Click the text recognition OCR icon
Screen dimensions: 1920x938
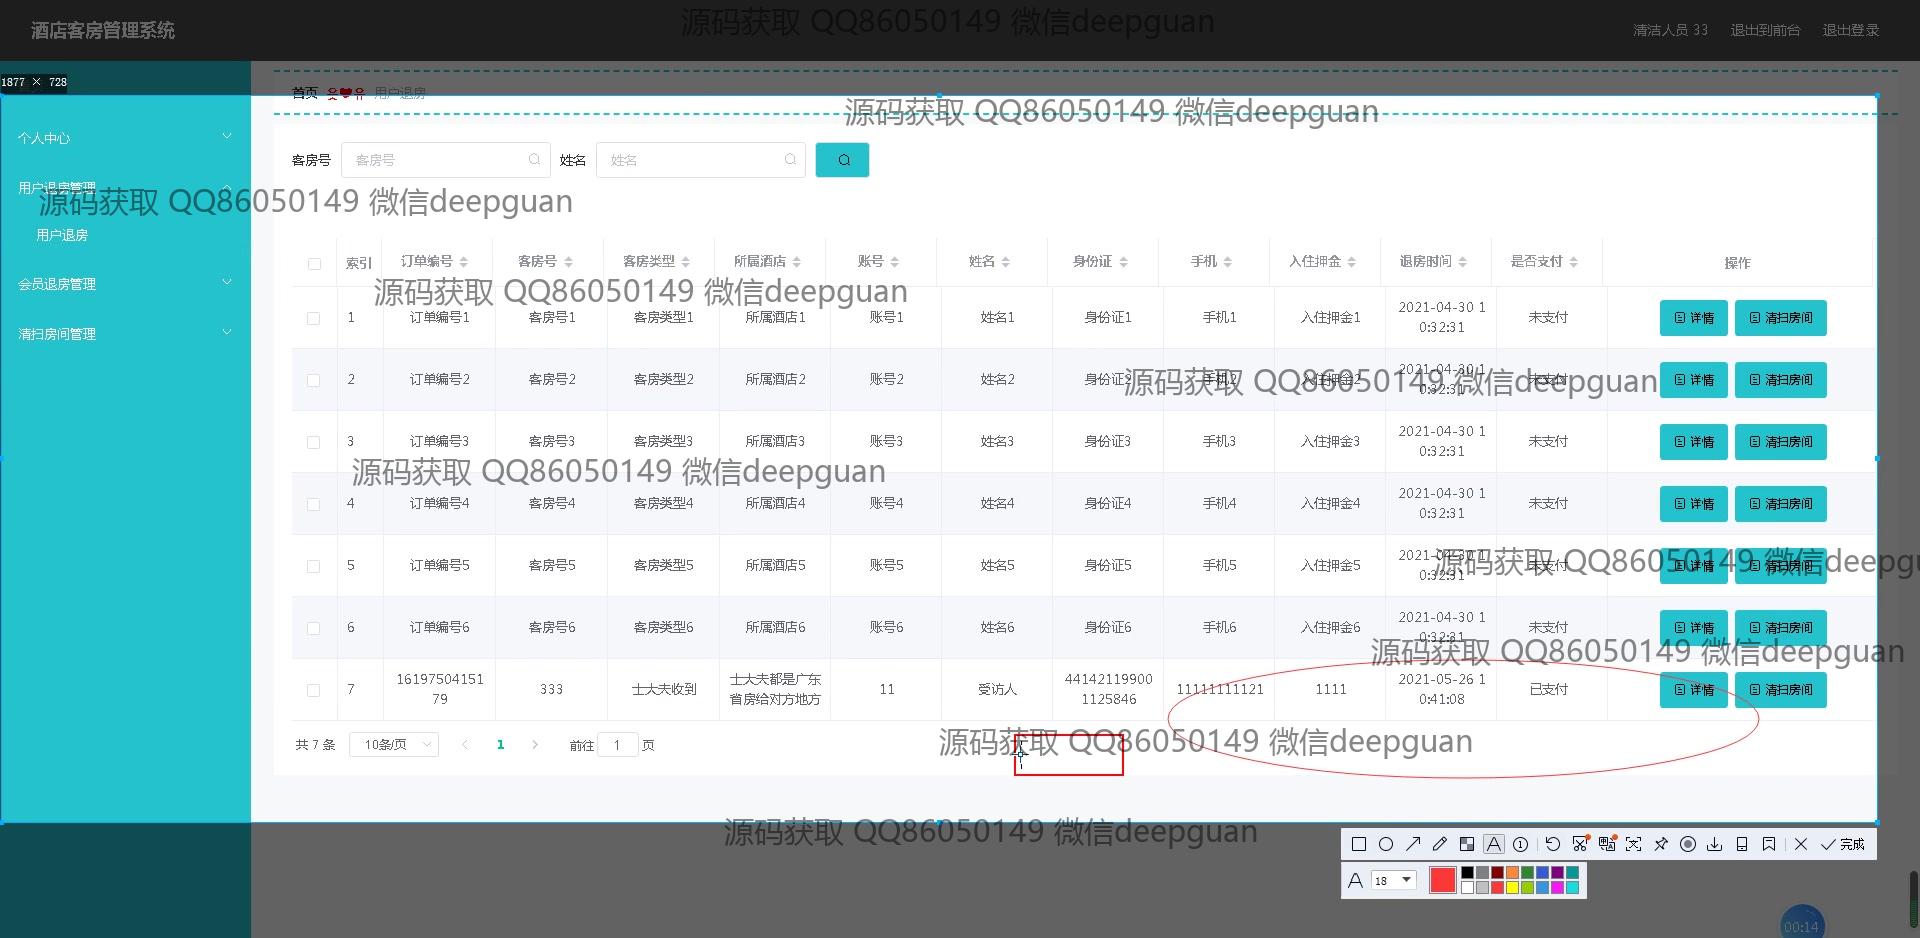point(1634,844)
